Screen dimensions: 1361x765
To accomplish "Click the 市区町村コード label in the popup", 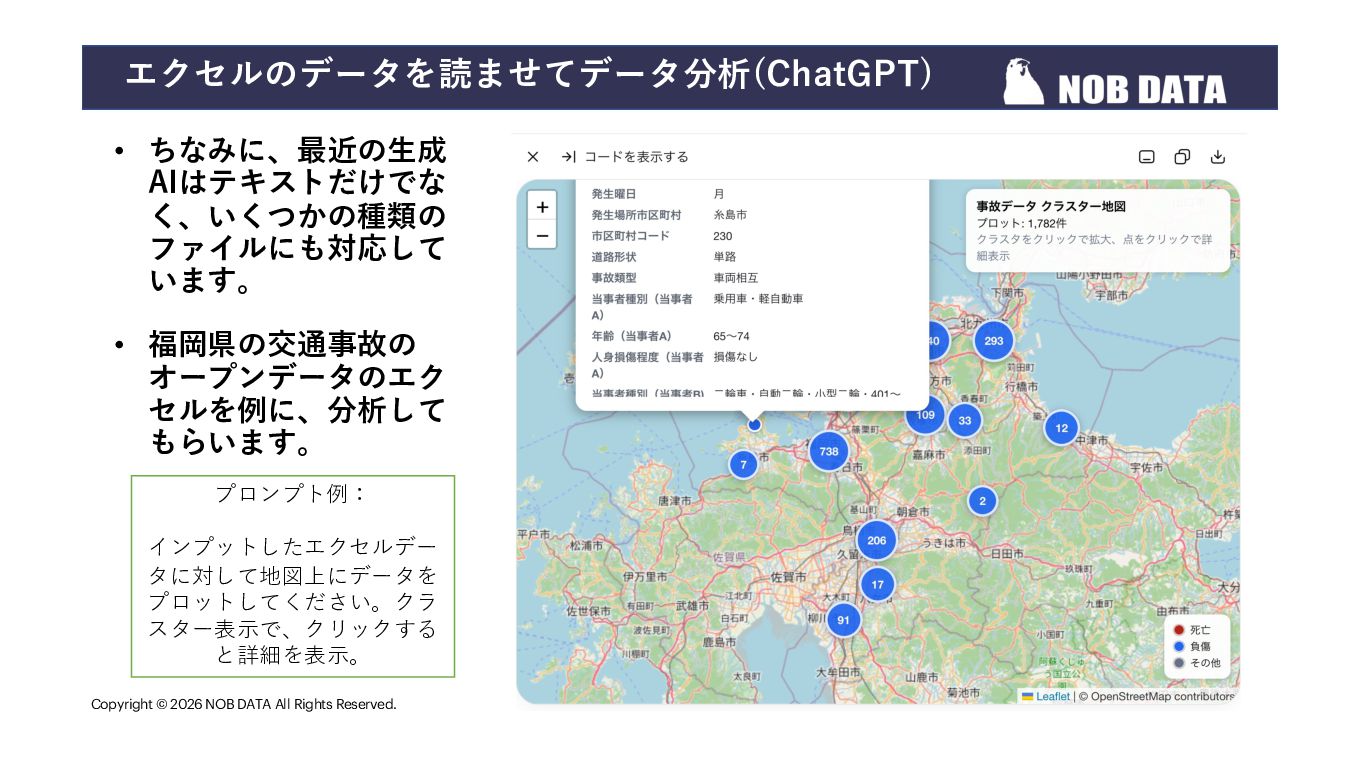I will point(631,236).
